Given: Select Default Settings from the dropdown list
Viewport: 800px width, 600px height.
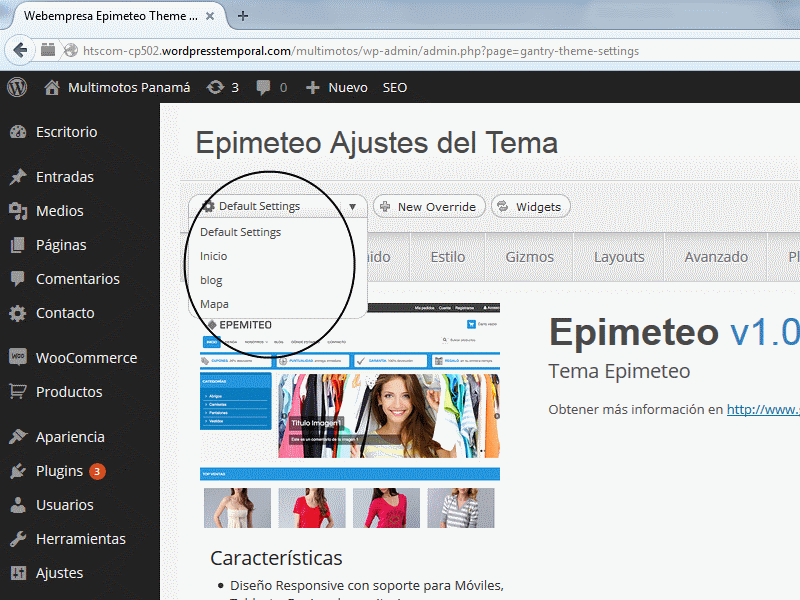Looking at the screenshot, I should click(240, 232).
